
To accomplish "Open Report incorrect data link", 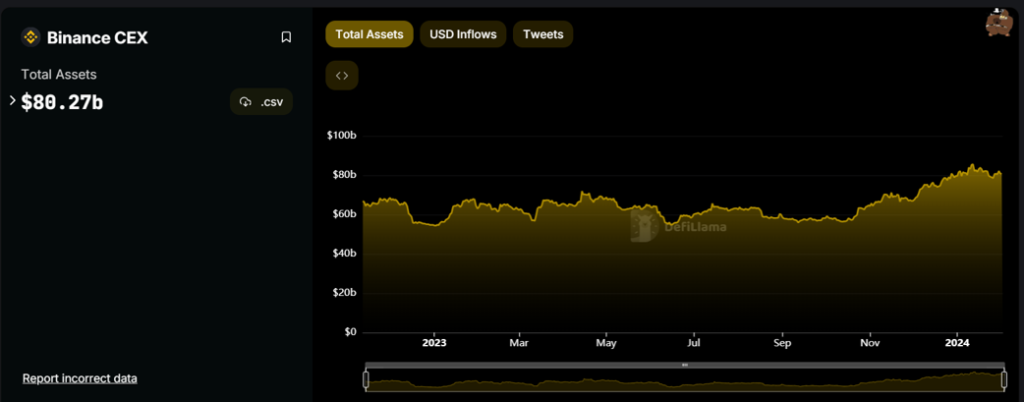I will pyautogui.click(x=80, y=379).
